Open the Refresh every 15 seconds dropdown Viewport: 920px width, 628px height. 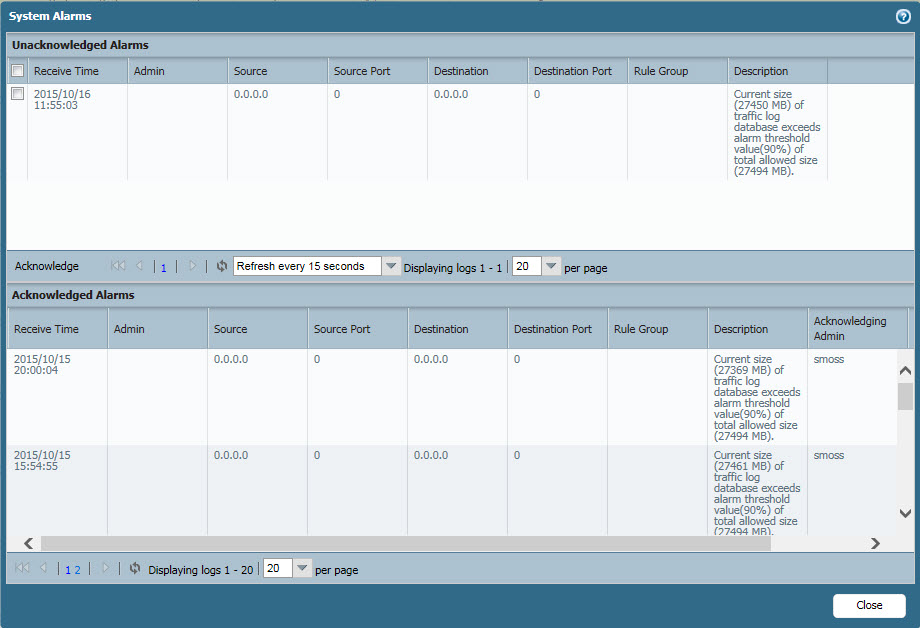[391, 267]
